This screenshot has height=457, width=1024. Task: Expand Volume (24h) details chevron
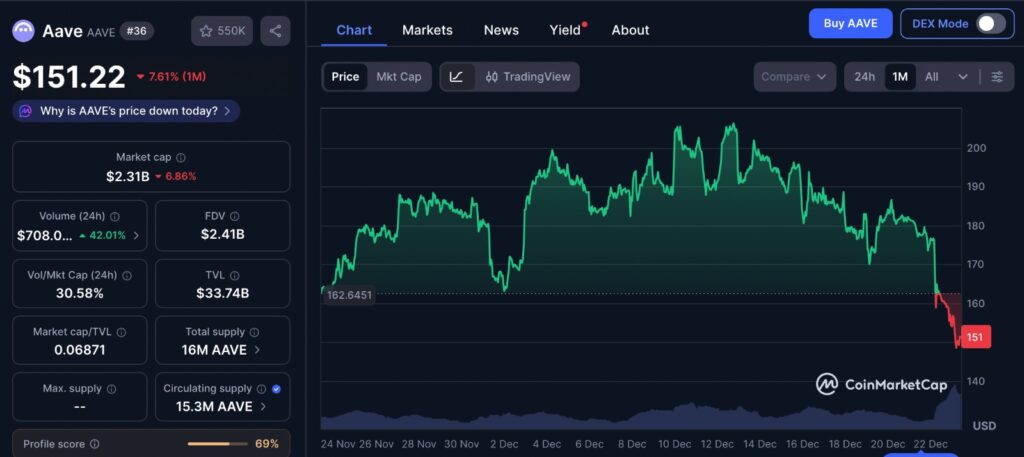(136, 236)
